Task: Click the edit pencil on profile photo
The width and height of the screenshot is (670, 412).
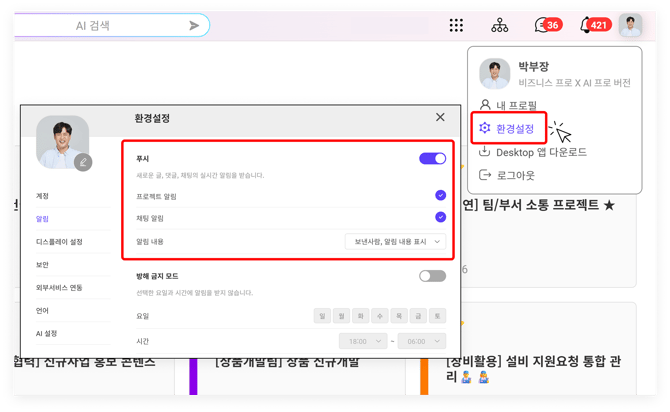Action: [83, 162]
